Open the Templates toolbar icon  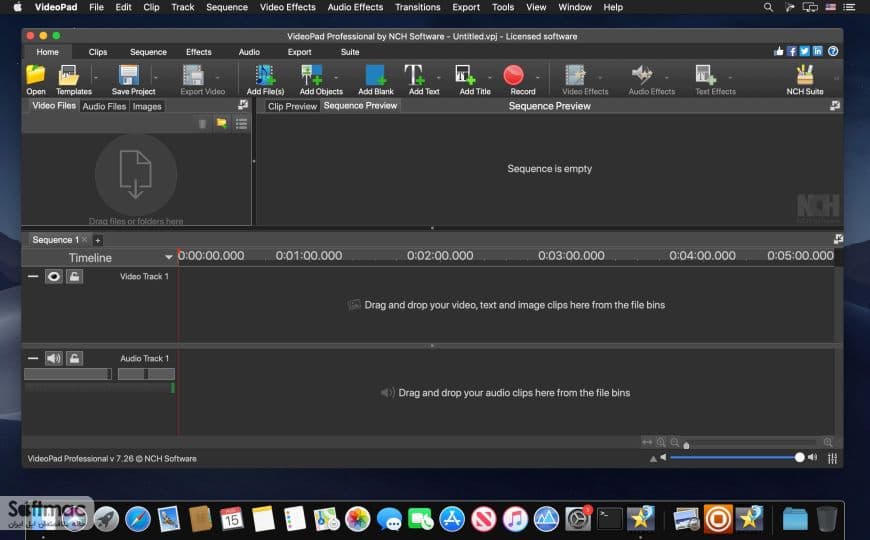click(x=69, y=75)
